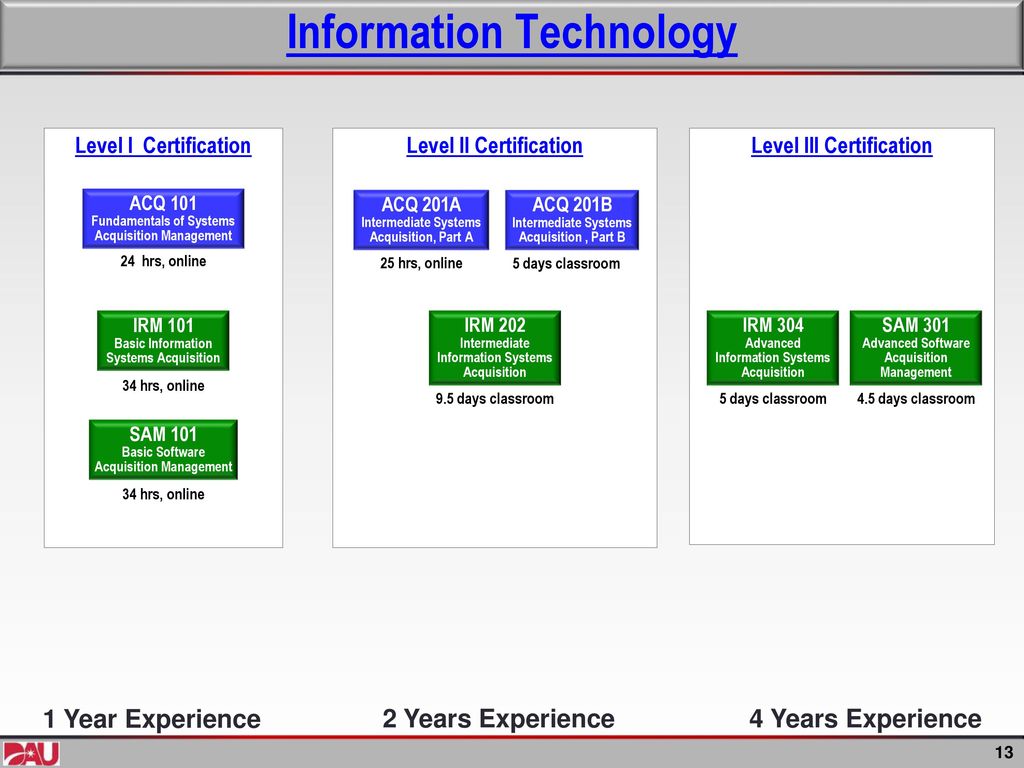1024x768 pixels.
Task: Select the SAM 301 course box
Action: [x=916, y=347]
